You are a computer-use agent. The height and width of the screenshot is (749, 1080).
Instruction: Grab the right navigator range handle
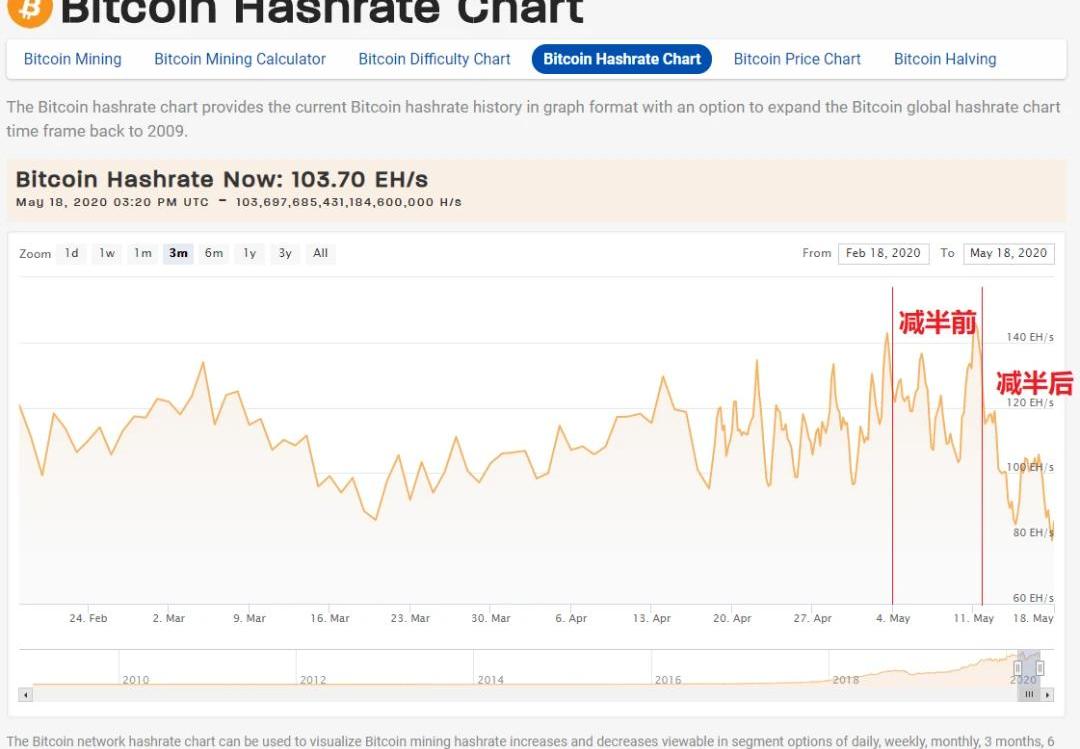[x=1040, y=668]
